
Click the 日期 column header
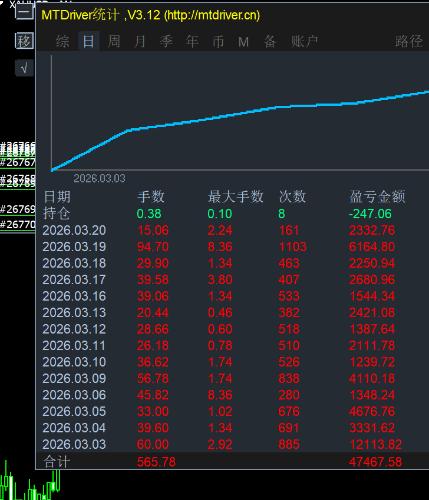[x=57, y=197]
